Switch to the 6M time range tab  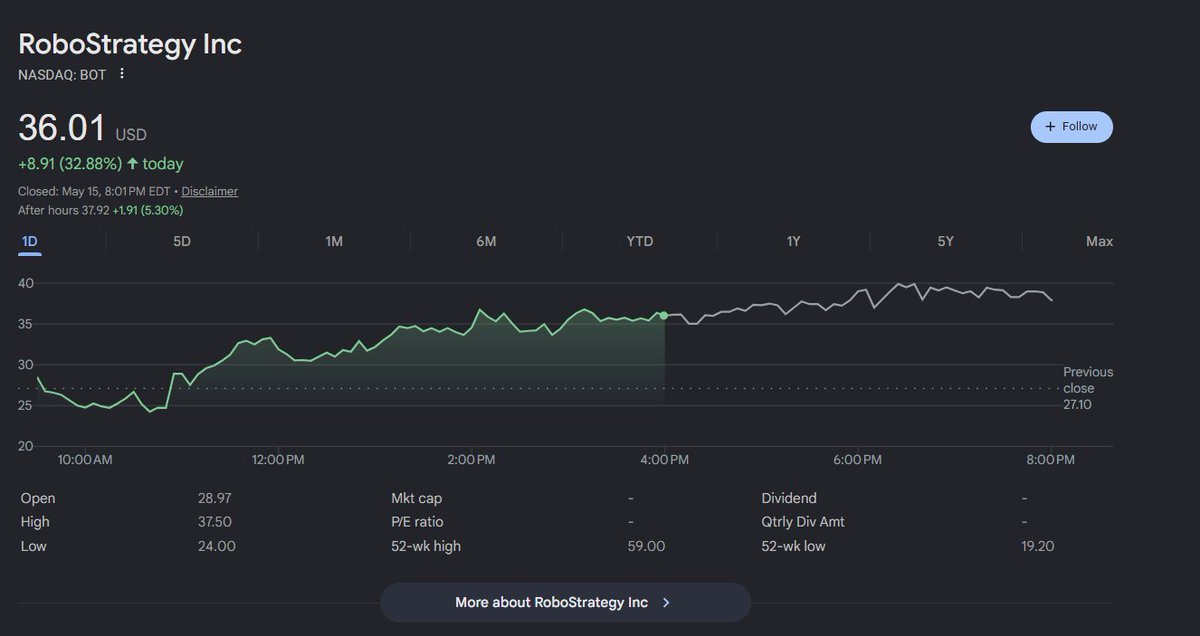click(x=486, y=242)
